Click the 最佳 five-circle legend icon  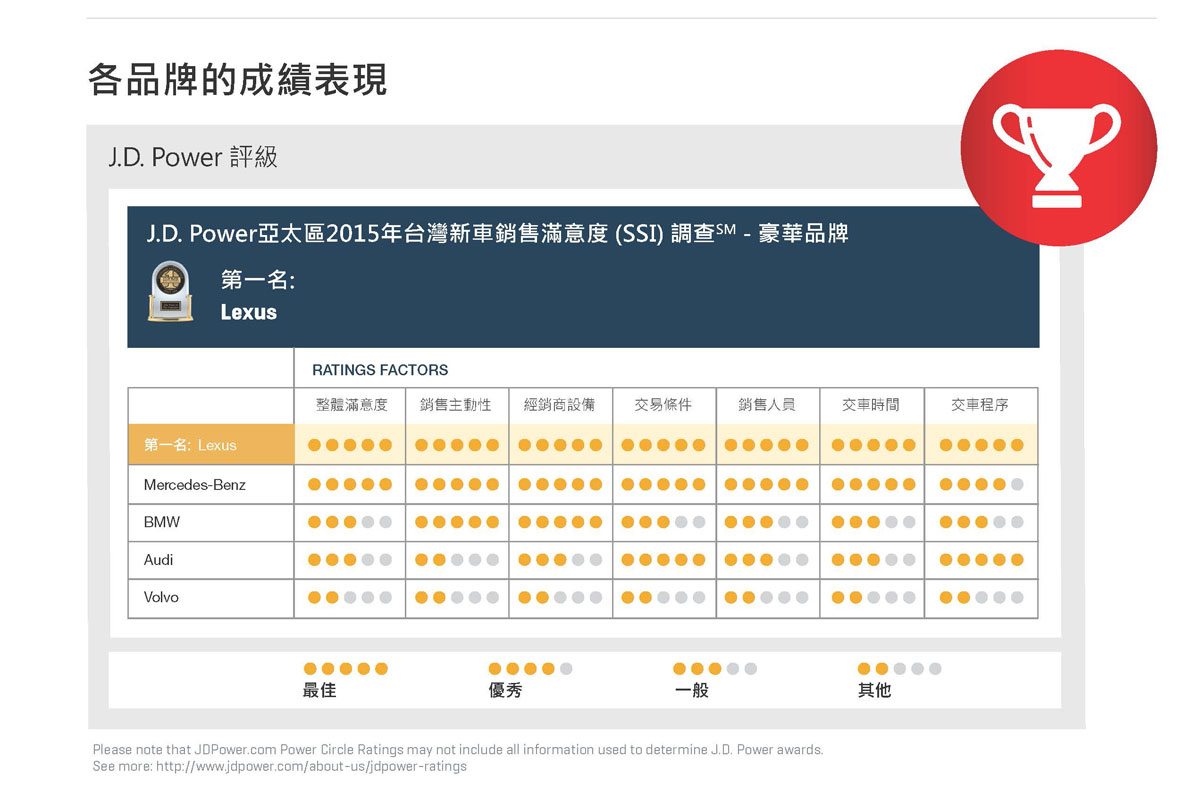pos(345,669)
